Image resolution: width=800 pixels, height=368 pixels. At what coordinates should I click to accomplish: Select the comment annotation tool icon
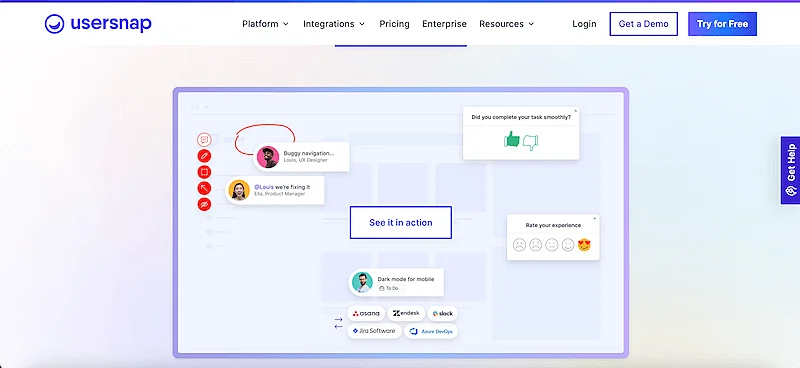[204, 139]
